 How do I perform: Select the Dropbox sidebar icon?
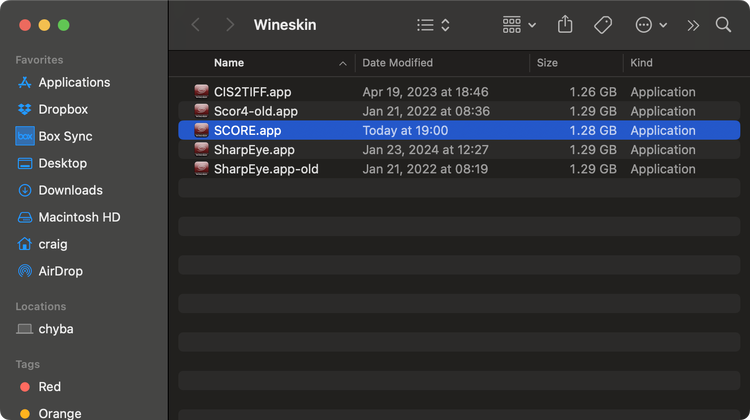pos(25,109)
